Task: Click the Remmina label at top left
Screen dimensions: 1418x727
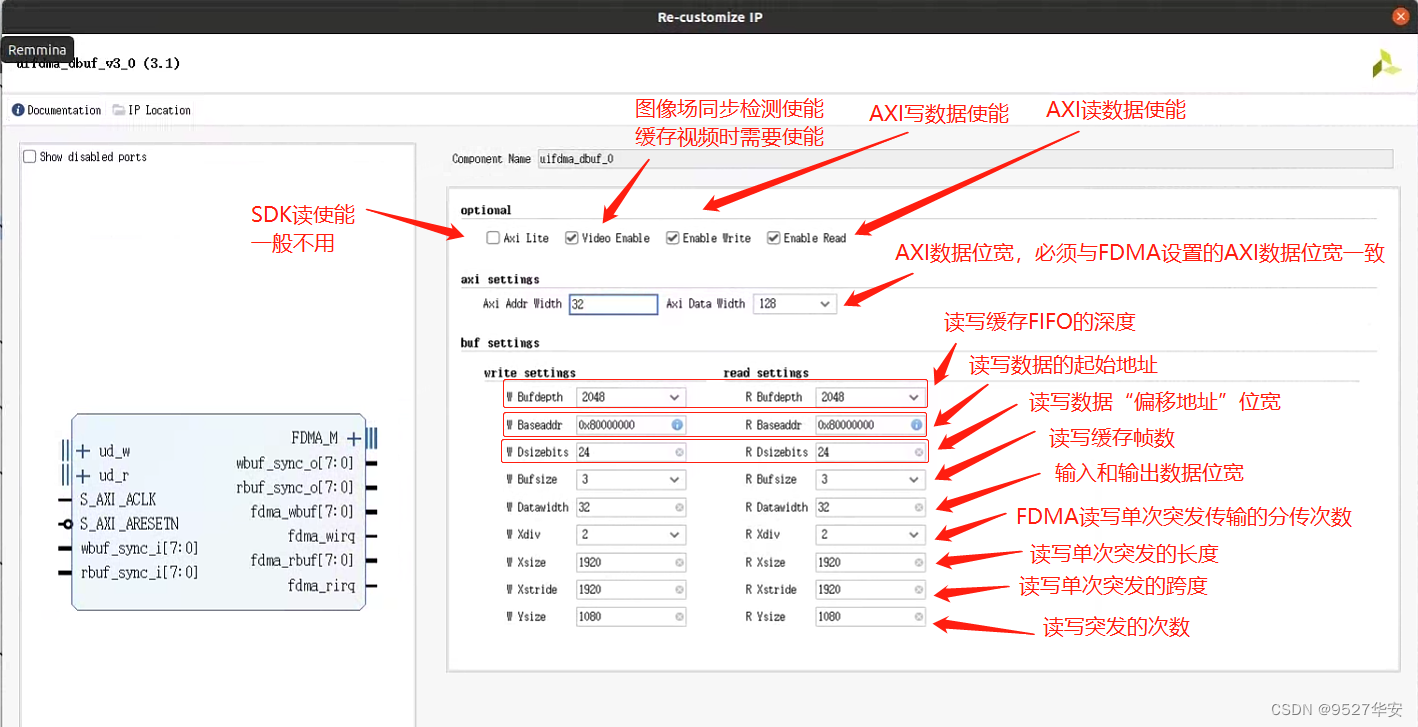Action: 37,50
